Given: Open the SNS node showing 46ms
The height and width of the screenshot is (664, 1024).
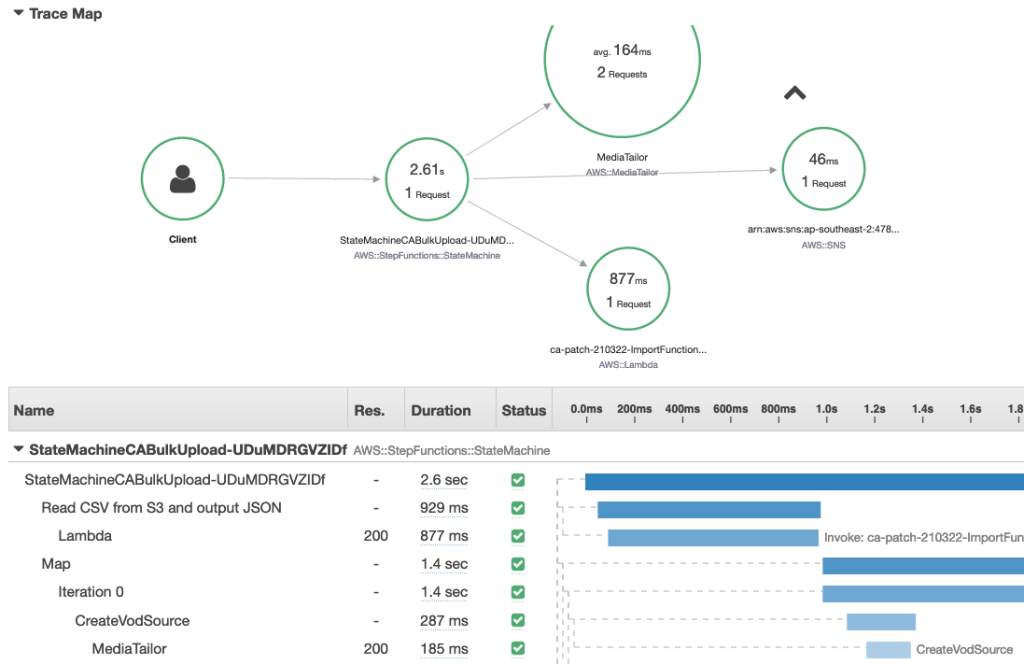Looking at the screenshot, I should click(822, 167).
